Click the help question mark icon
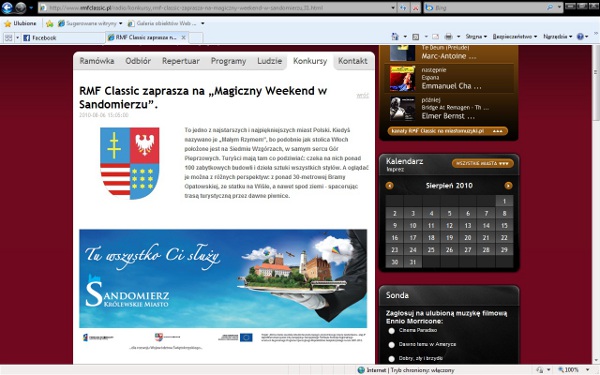The image size is (600, 375). pyautogui.click(x=580, y=37)
